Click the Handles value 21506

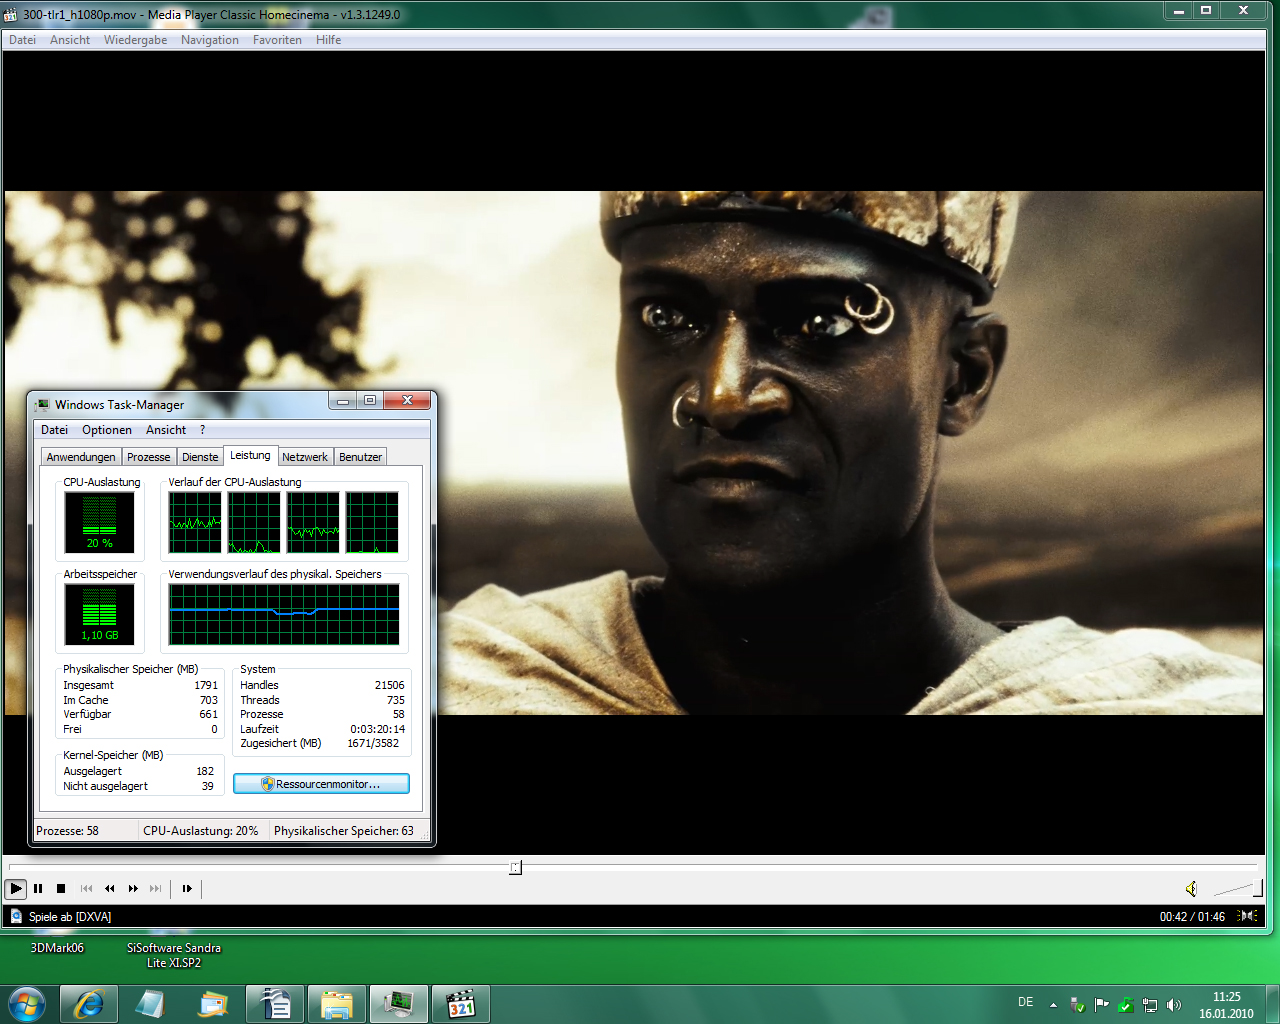click(389, 685)
